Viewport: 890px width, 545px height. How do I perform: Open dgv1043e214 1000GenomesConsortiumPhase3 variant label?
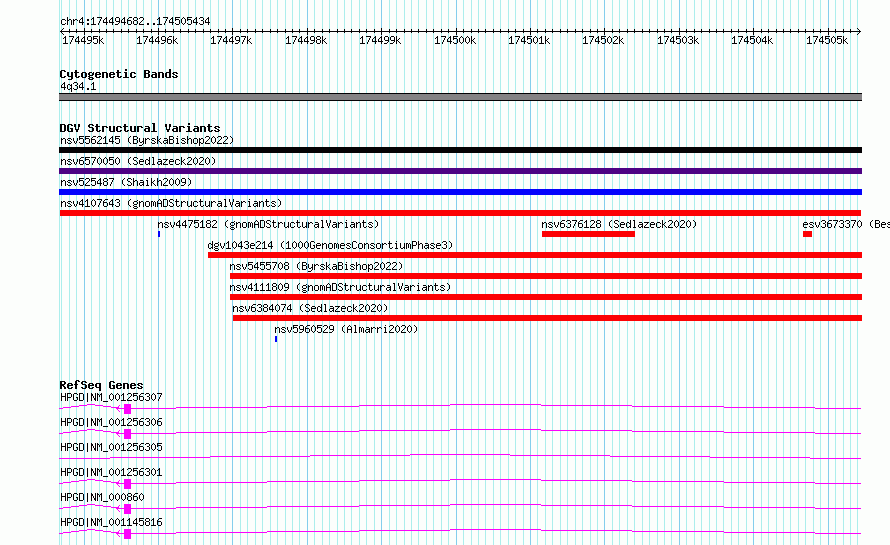point(330,245)
